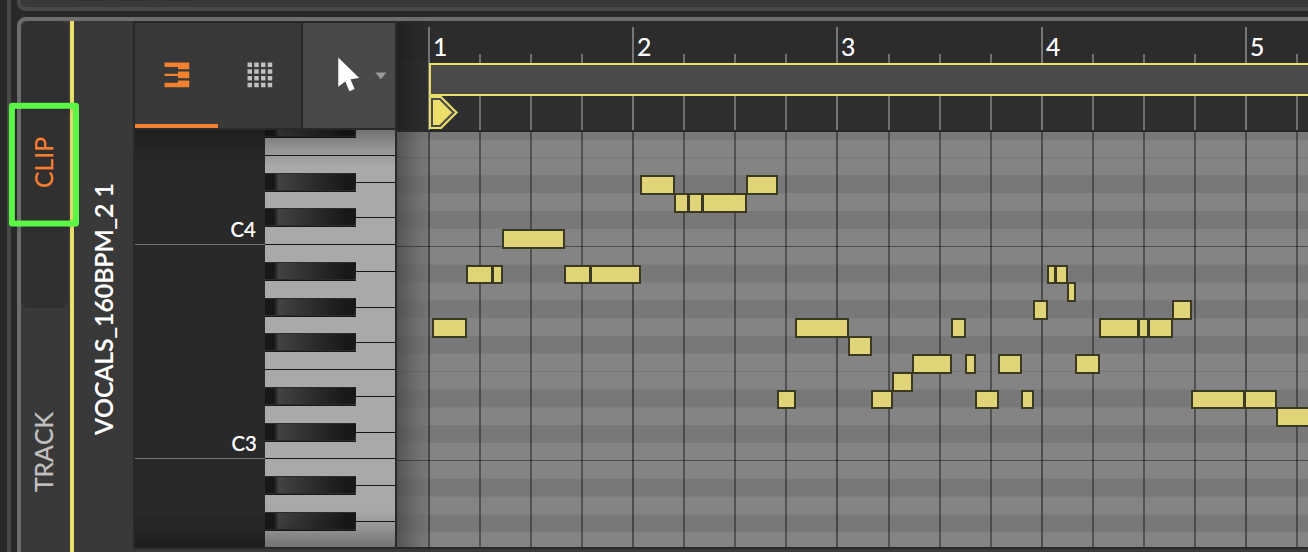The height and width of the screenshot is (552, 1308).
Task: Click bar 3 on the timeline ruler
Action: [x=848, y=47]
